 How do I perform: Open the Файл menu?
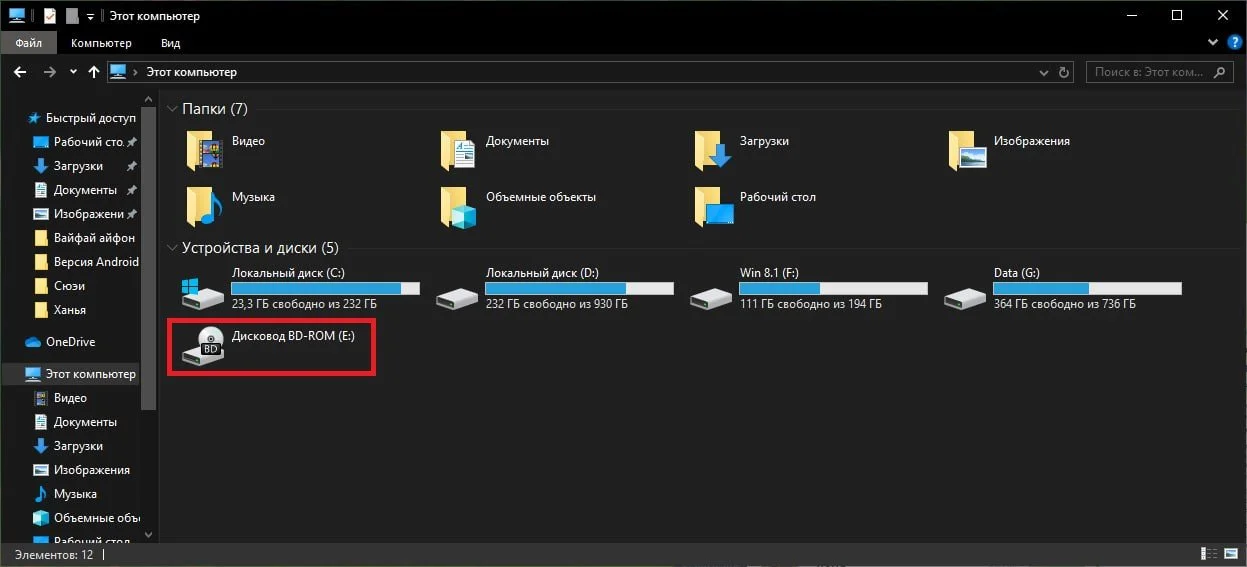[x=28, y=43]
